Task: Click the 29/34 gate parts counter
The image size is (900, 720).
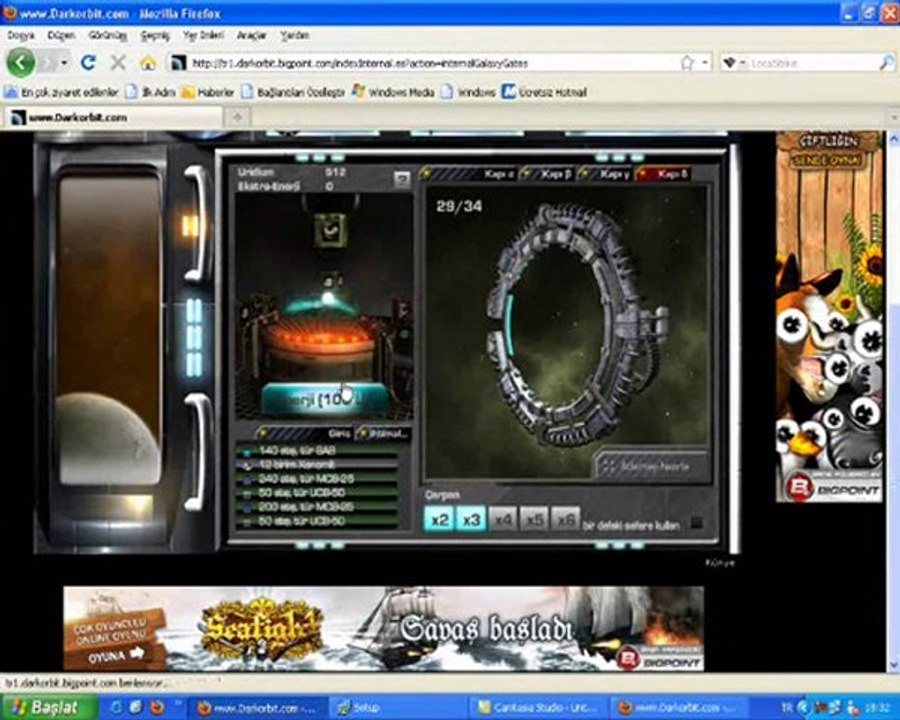Action: coord(459,206)
